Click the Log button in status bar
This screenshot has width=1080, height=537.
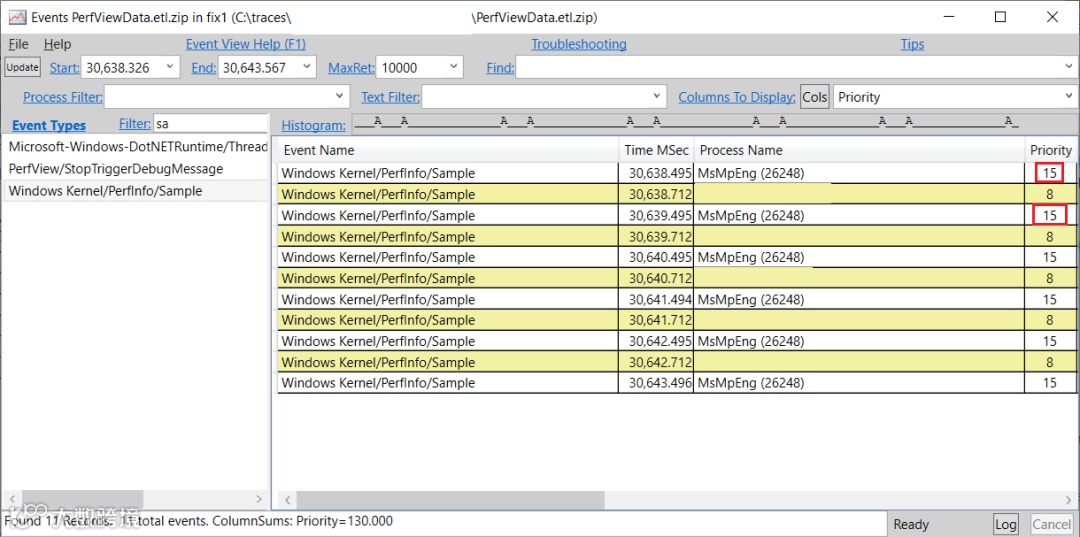click(1006, 524)
